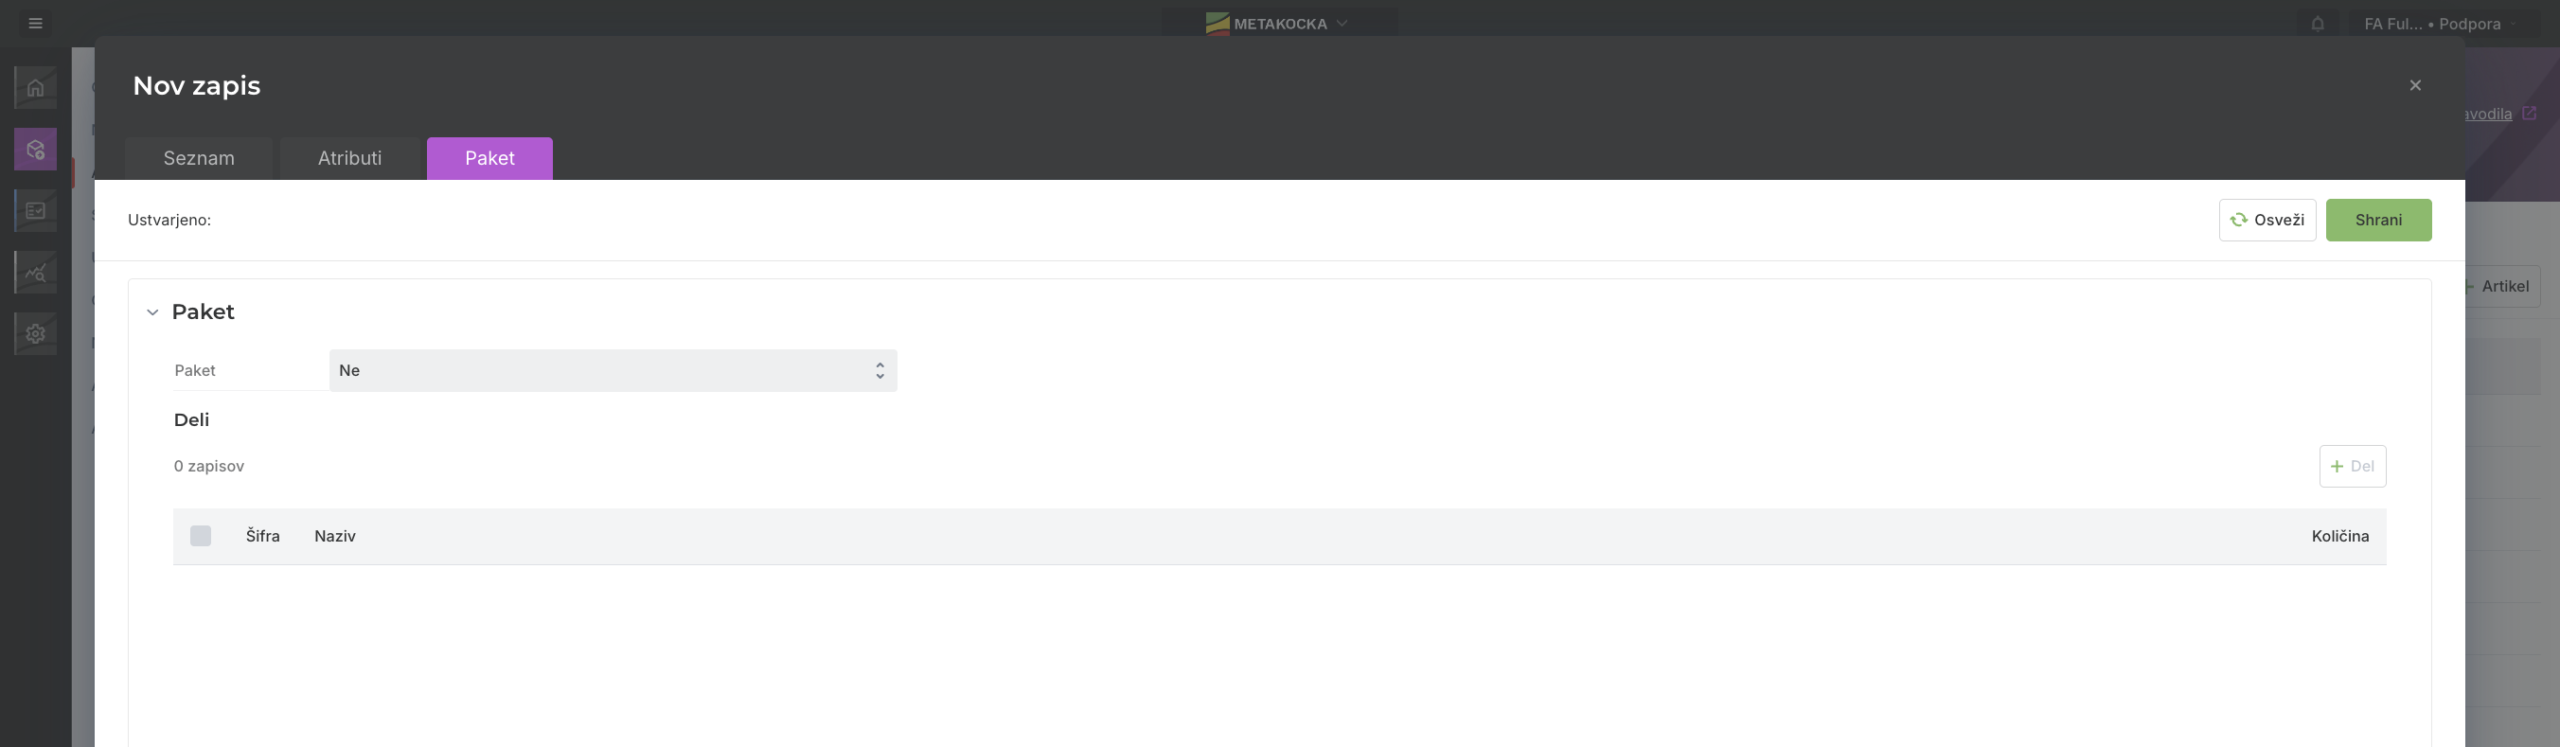The image size is (2560, 747).
Task: Save the record with Shrani
Action: click(x=2378, y=220)
